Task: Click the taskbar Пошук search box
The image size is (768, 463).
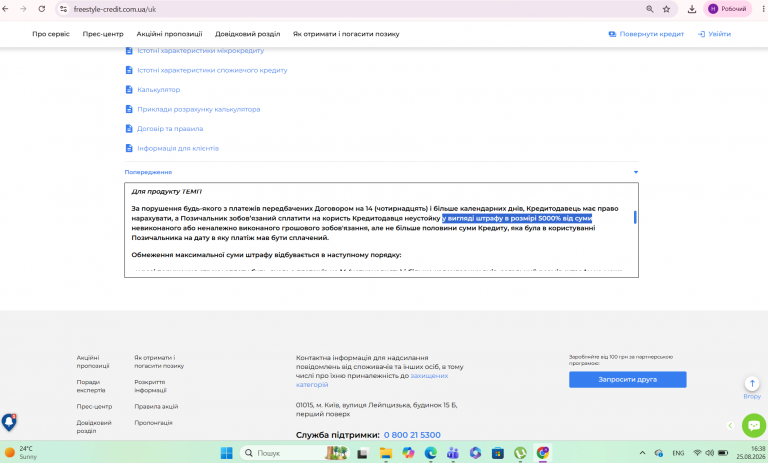Action: coord(294,453)
